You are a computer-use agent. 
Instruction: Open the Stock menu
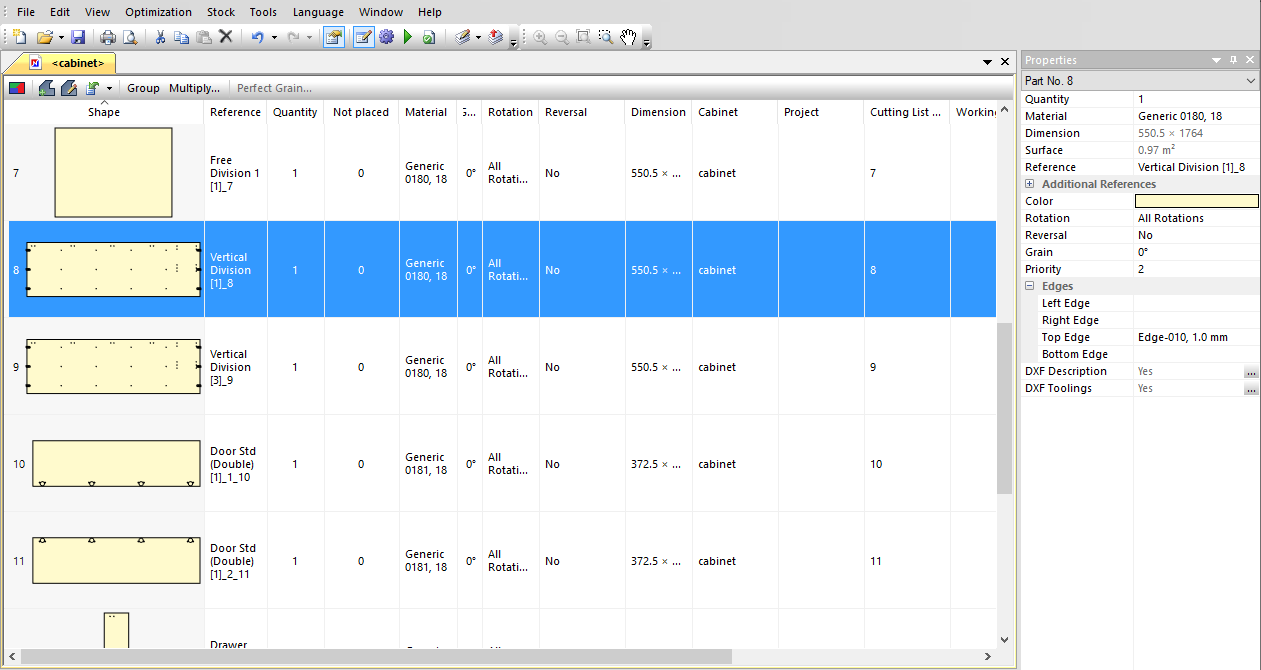tap(221, 12)
